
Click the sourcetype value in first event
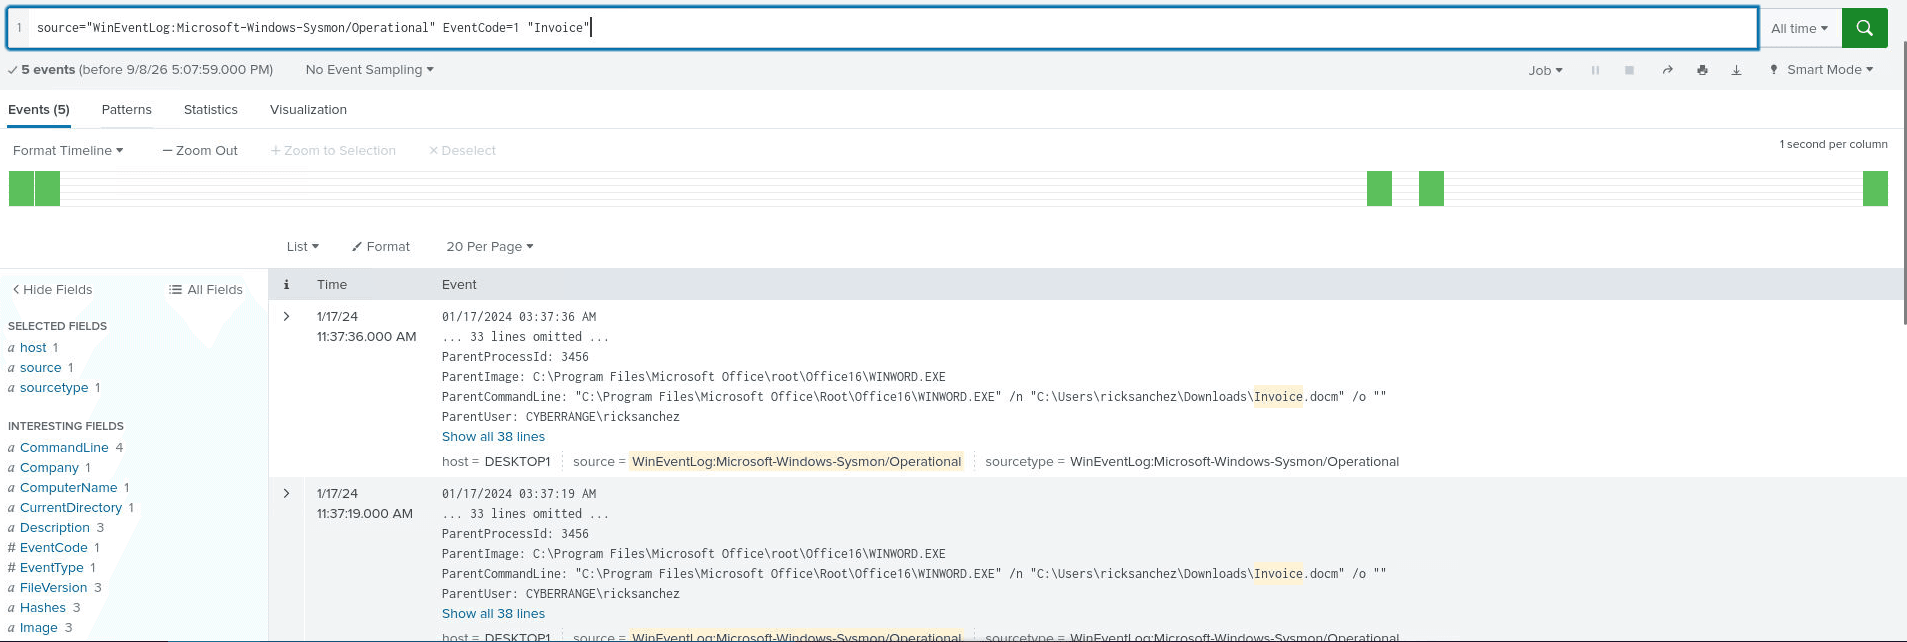pyautogui.click(x=1234, y=462)
